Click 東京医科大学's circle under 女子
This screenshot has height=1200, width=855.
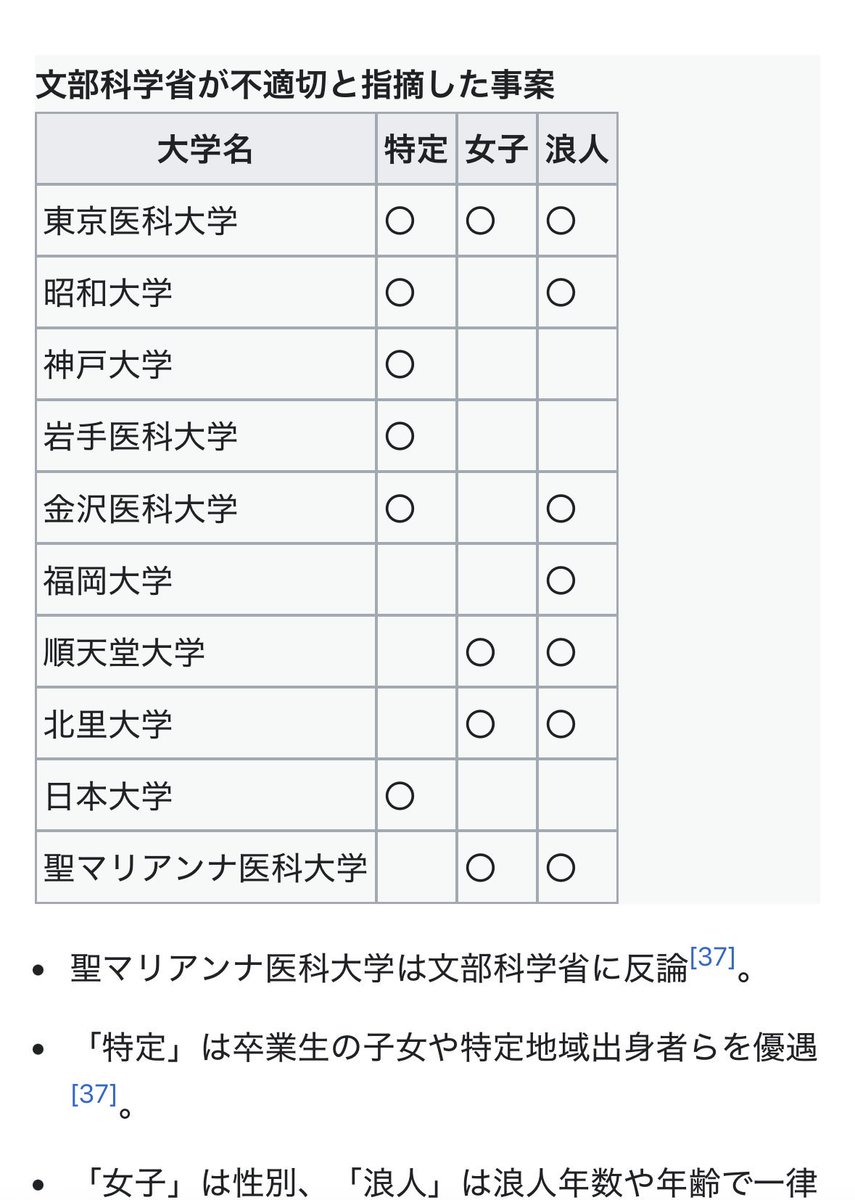tap(480, 220)
